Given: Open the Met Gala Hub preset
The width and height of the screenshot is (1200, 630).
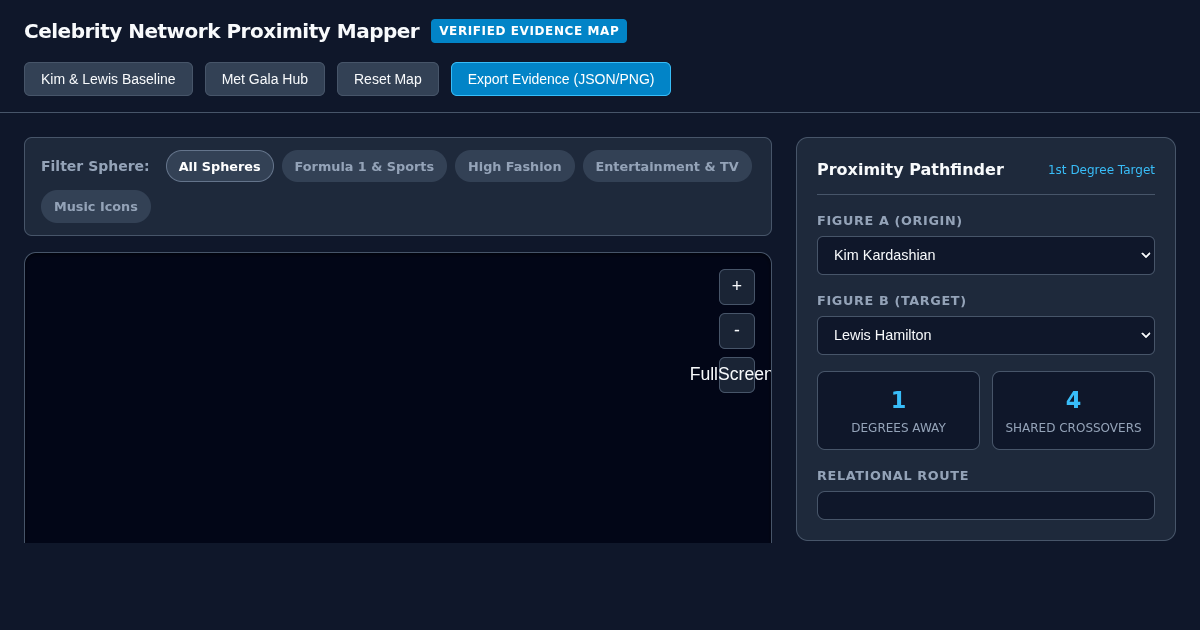Looking at the screenshot, I should click(265, 79).
